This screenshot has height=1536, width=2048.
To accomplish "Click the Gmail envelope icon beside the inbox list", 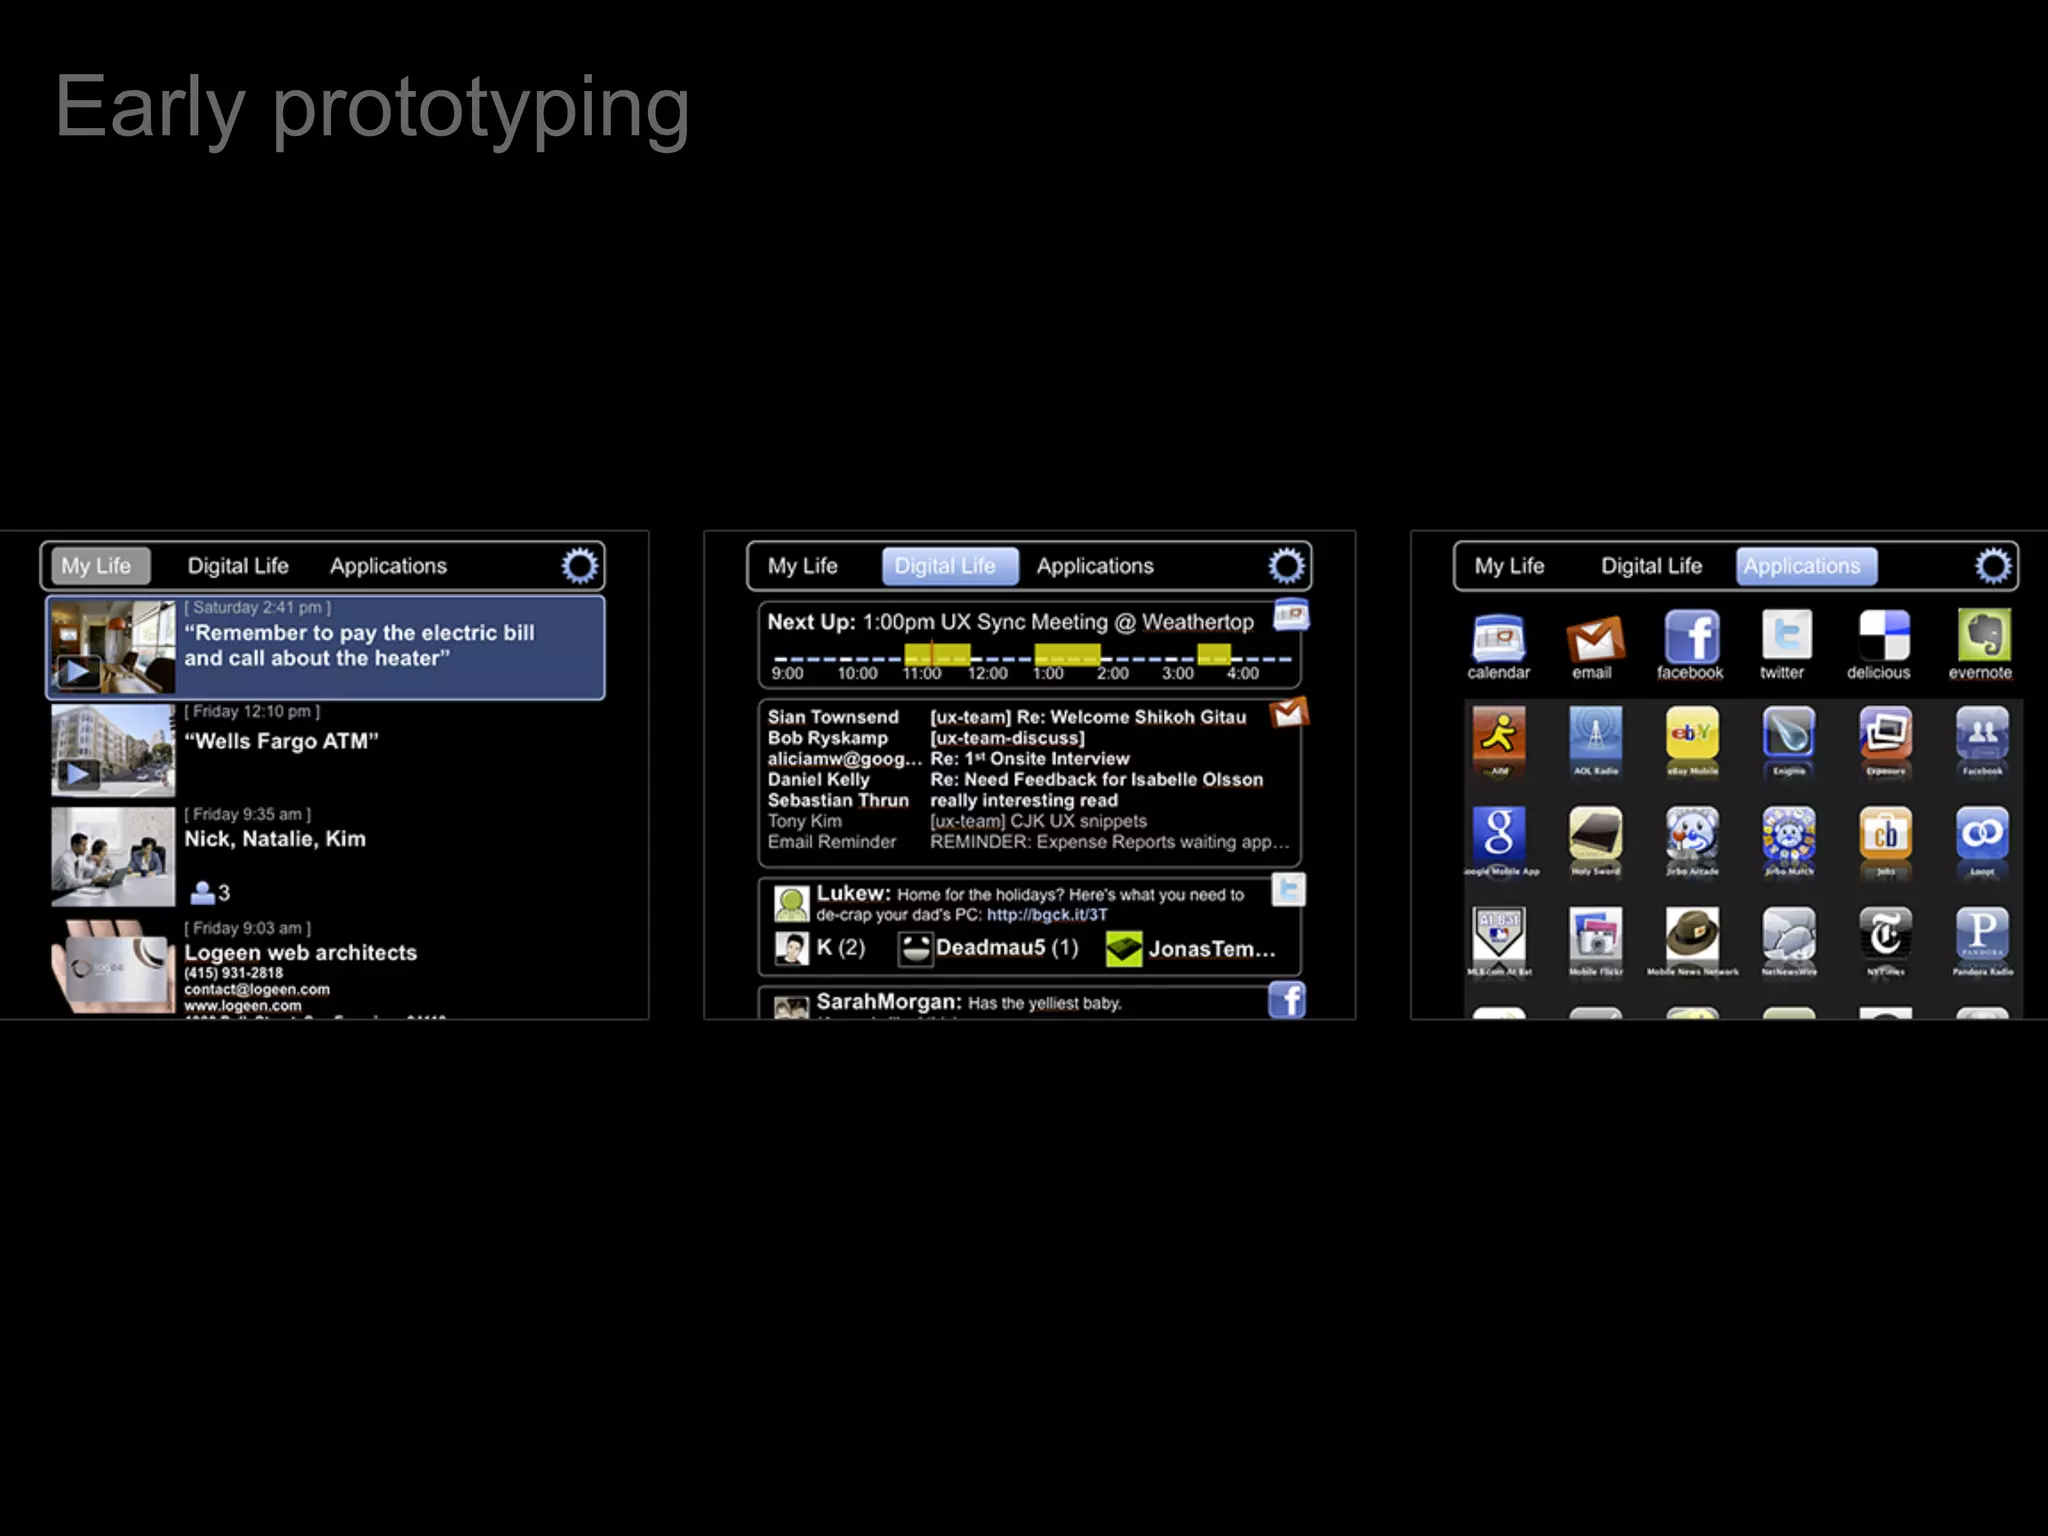I will click(x=1288, y=713).
